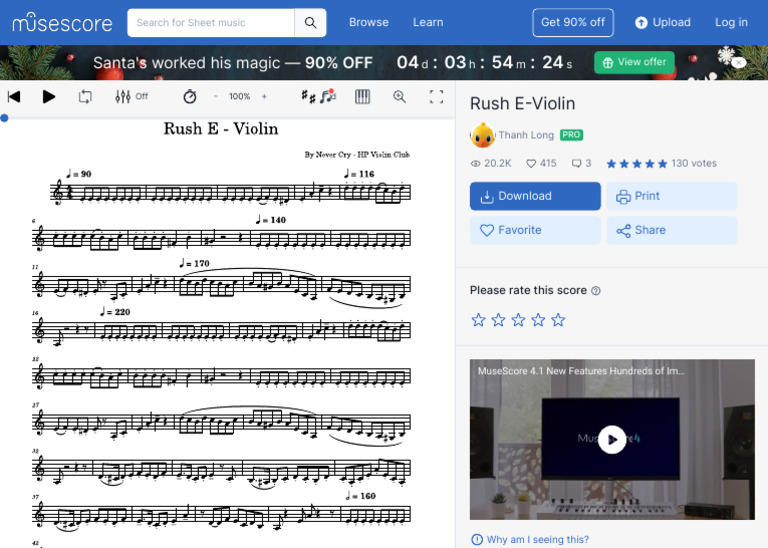
Task: Open the Learn menu
Action: [x=428, y=22]
